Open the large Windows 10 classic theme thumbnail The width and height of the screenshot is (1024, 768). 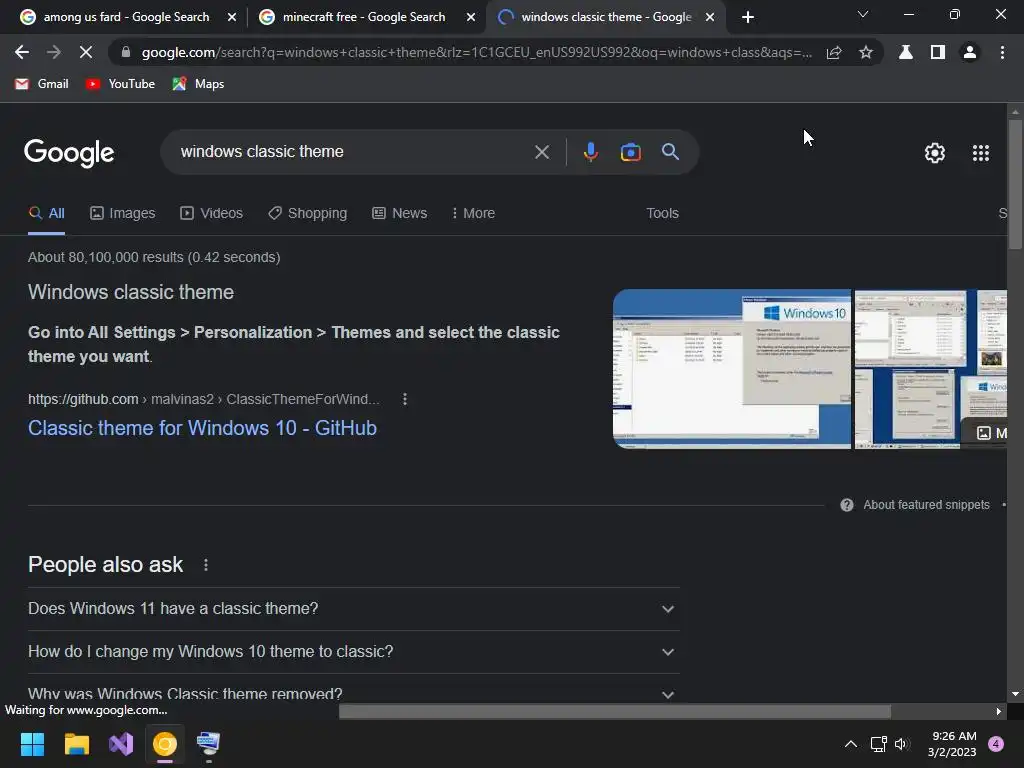click(x=731, y=369)
